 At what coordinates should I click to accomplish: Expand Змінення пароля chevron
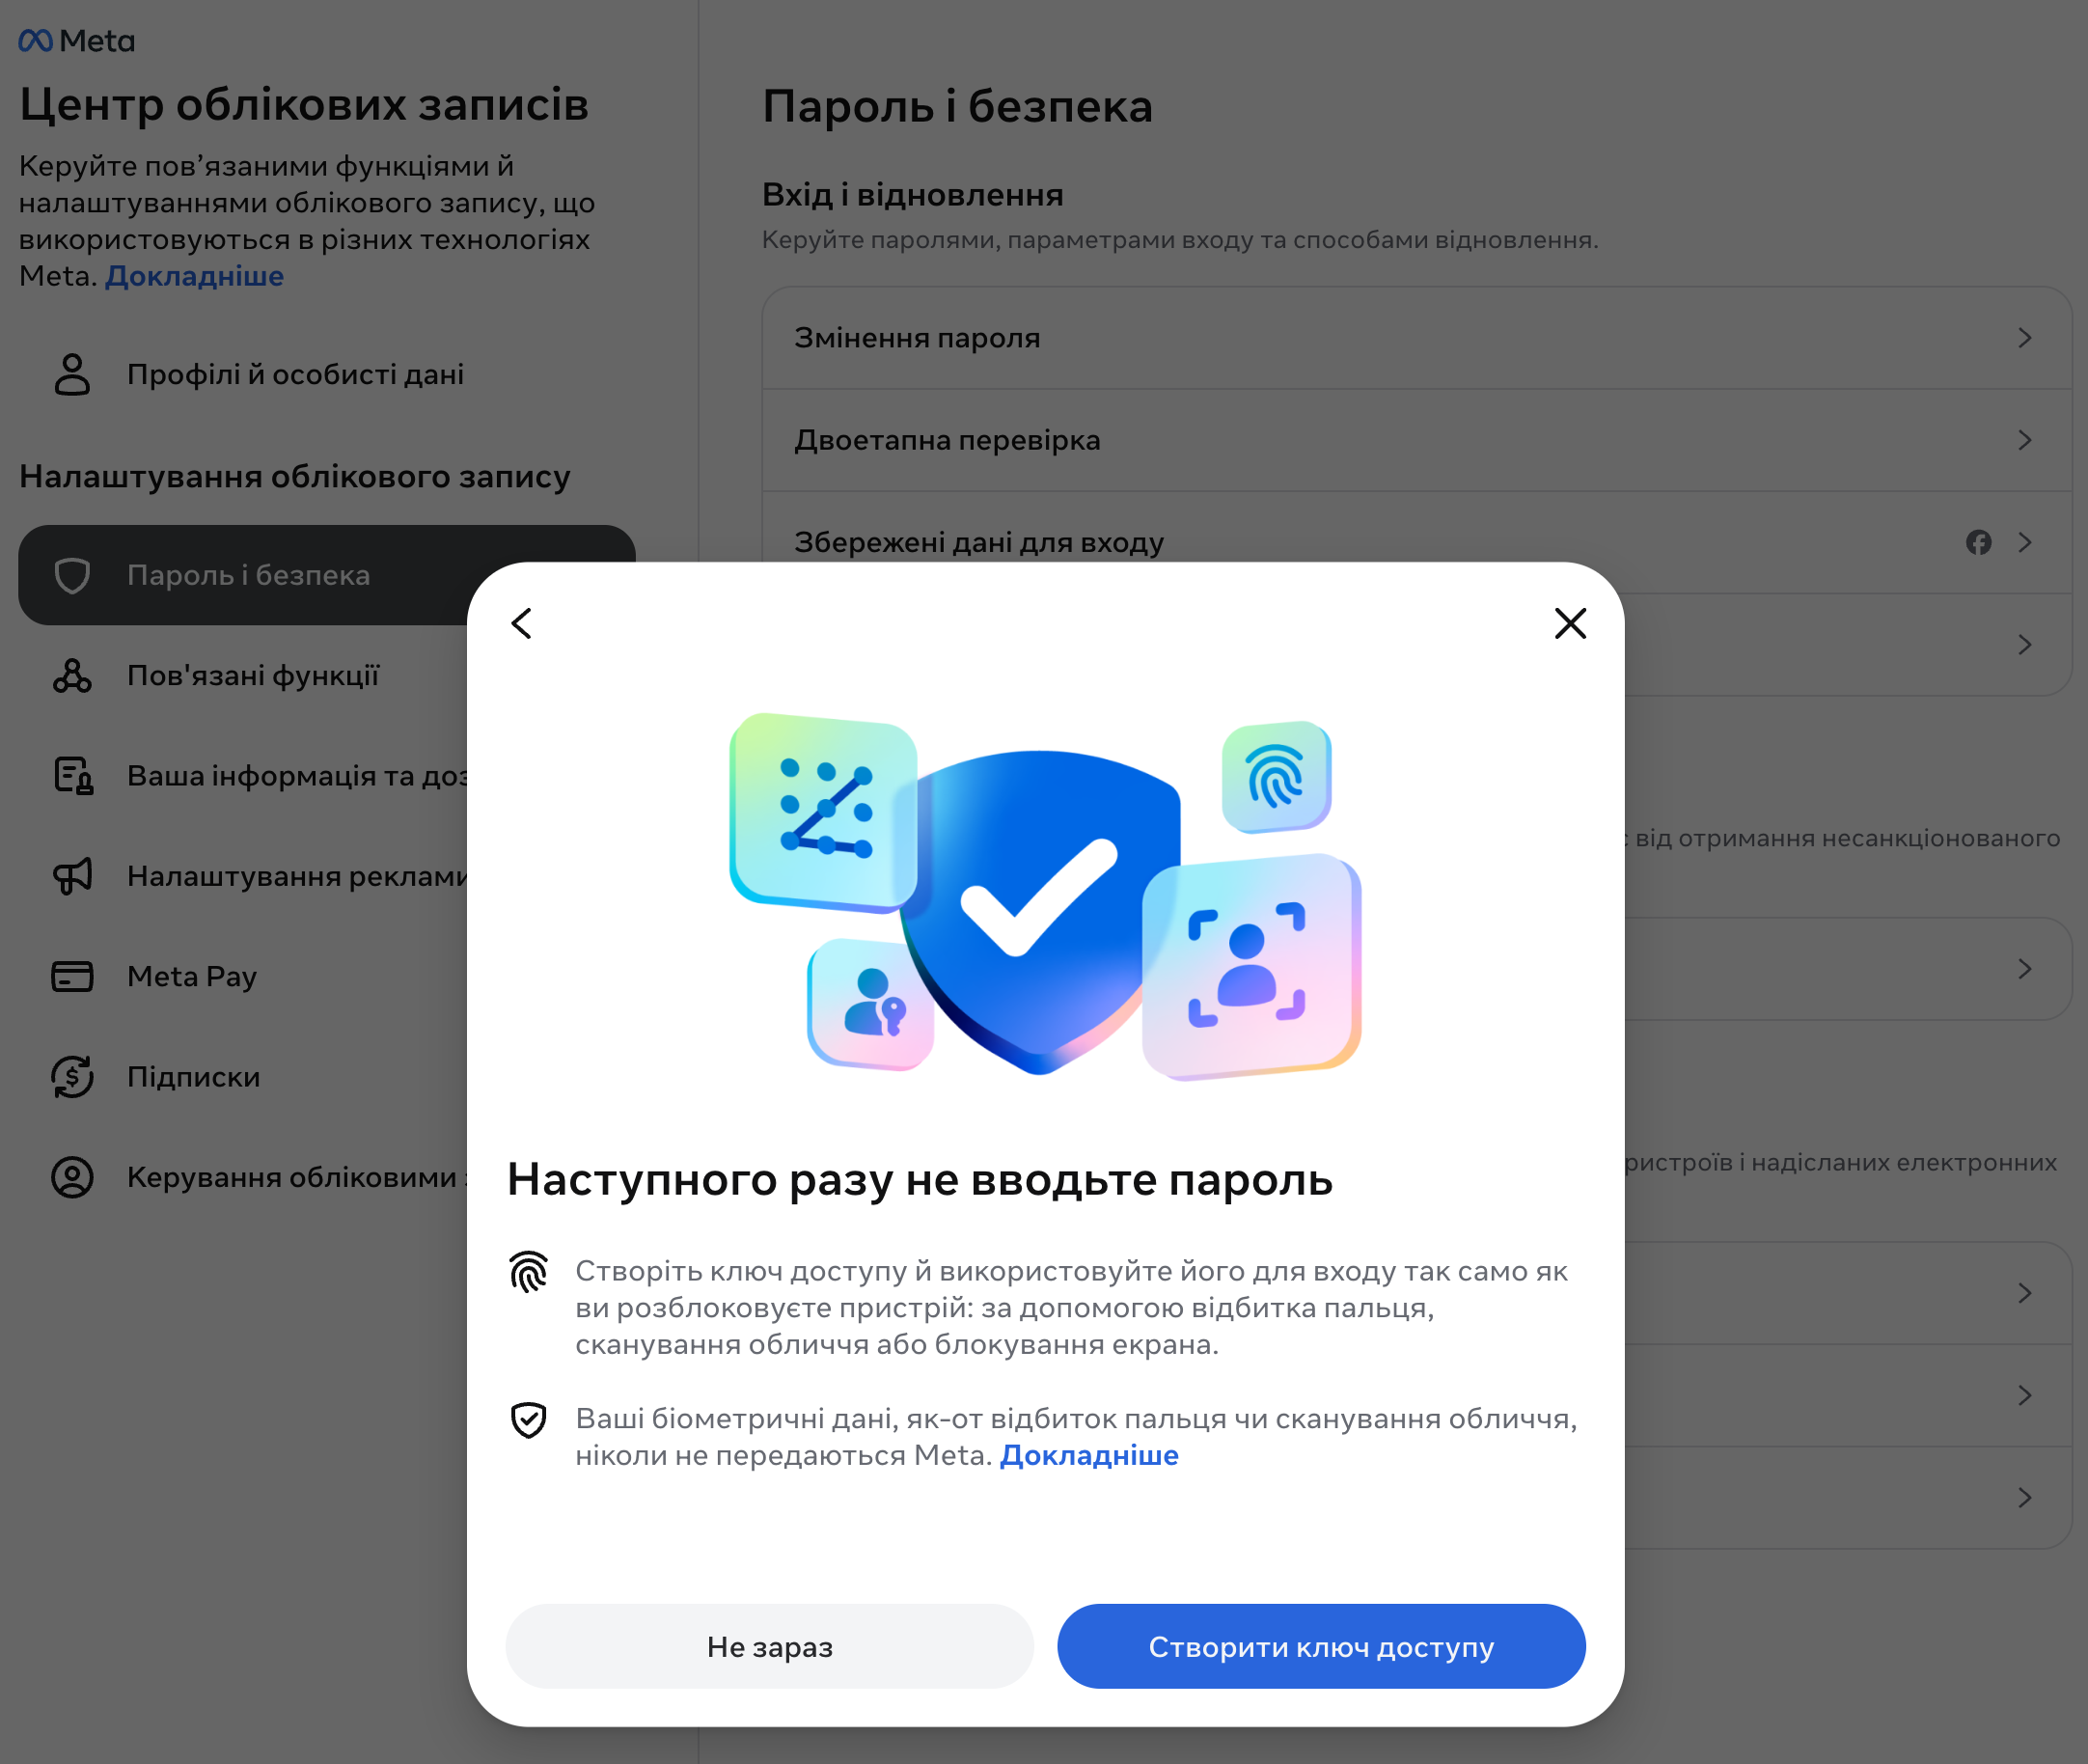tap(2024, 338)
